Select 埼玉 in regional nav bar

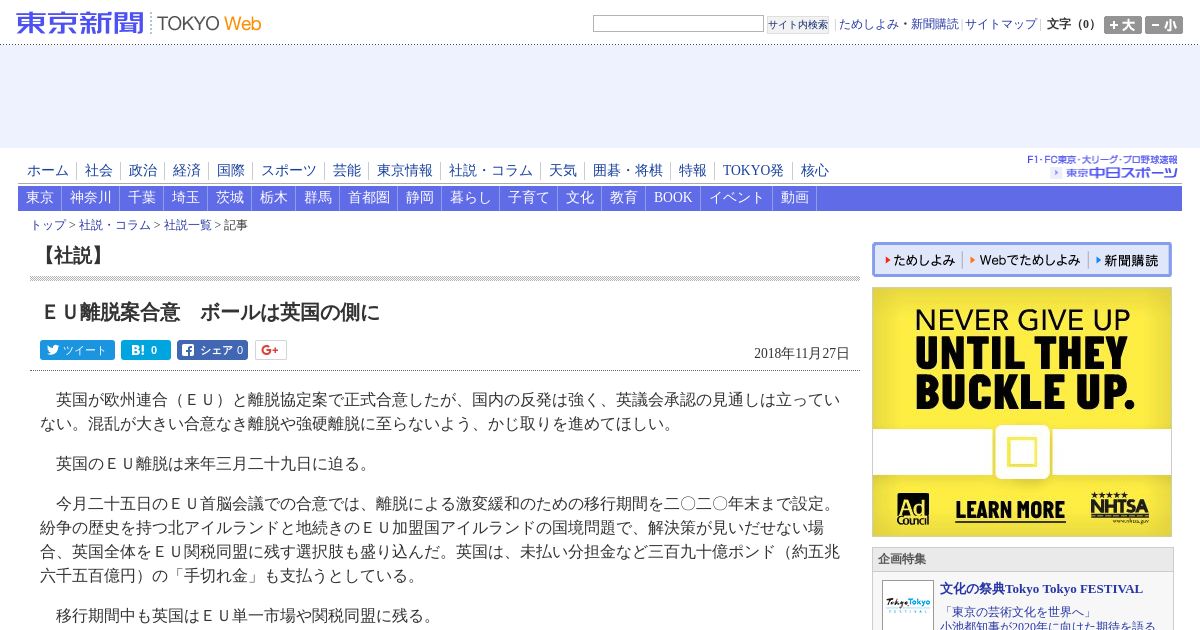(x=186, y=198)
